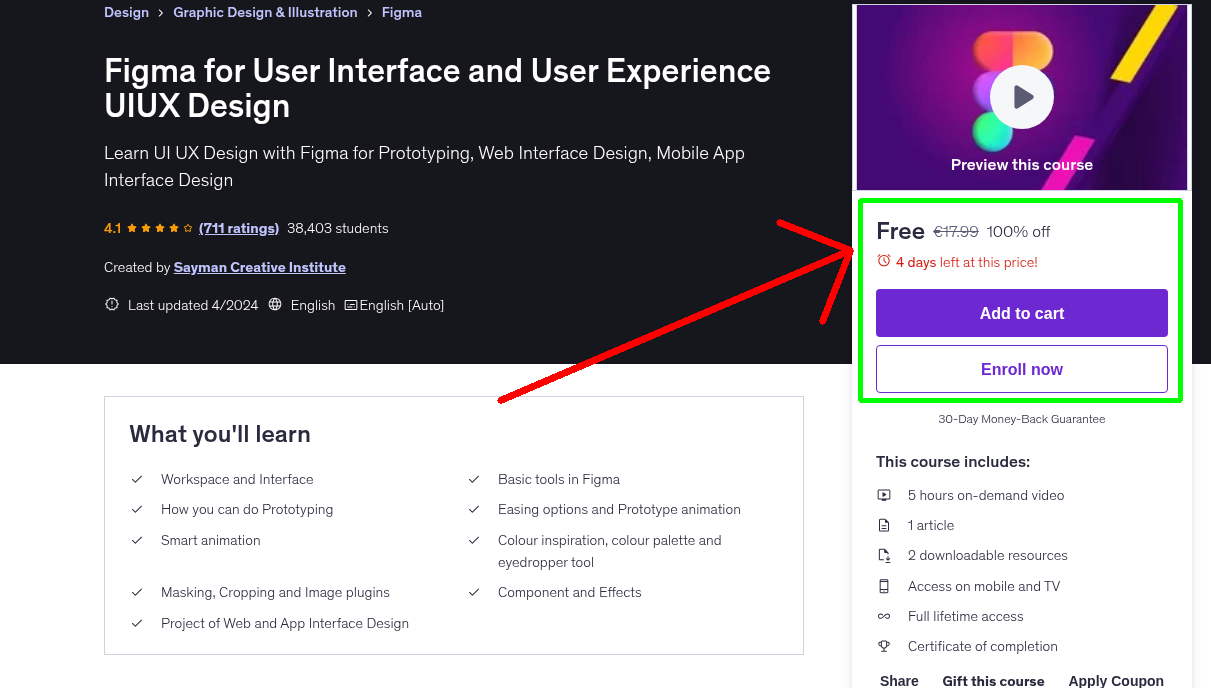Select Gift this course

point(993,680)
